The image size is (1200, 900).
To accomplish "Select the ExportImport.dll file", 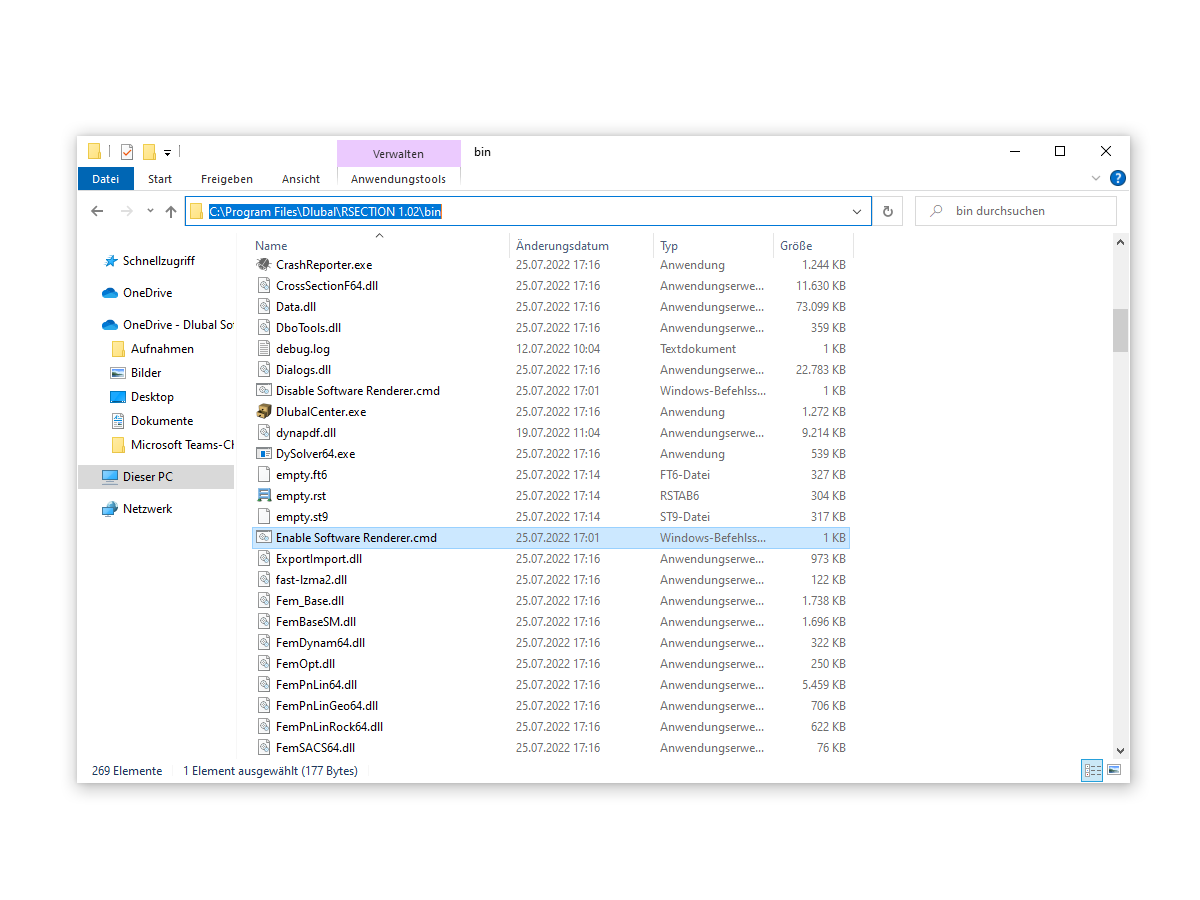I will click(x=550, y=559).
